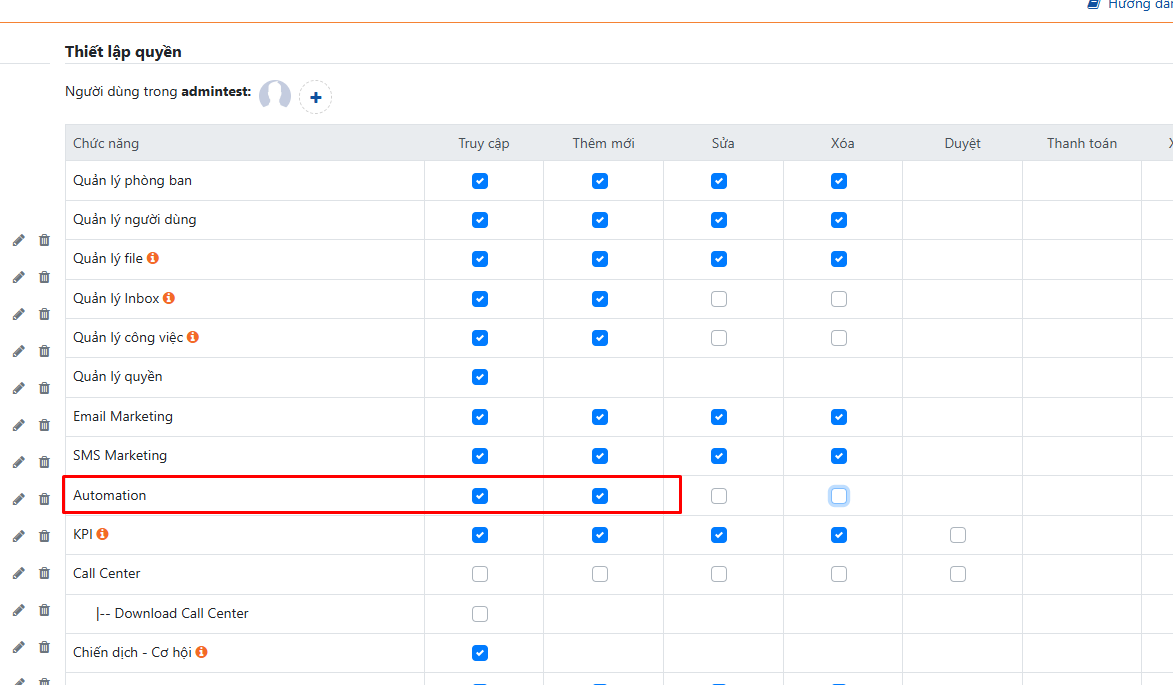Add a user with the plus icon
Viewport: 1173px width, 685px height.
tap(315, 97)
